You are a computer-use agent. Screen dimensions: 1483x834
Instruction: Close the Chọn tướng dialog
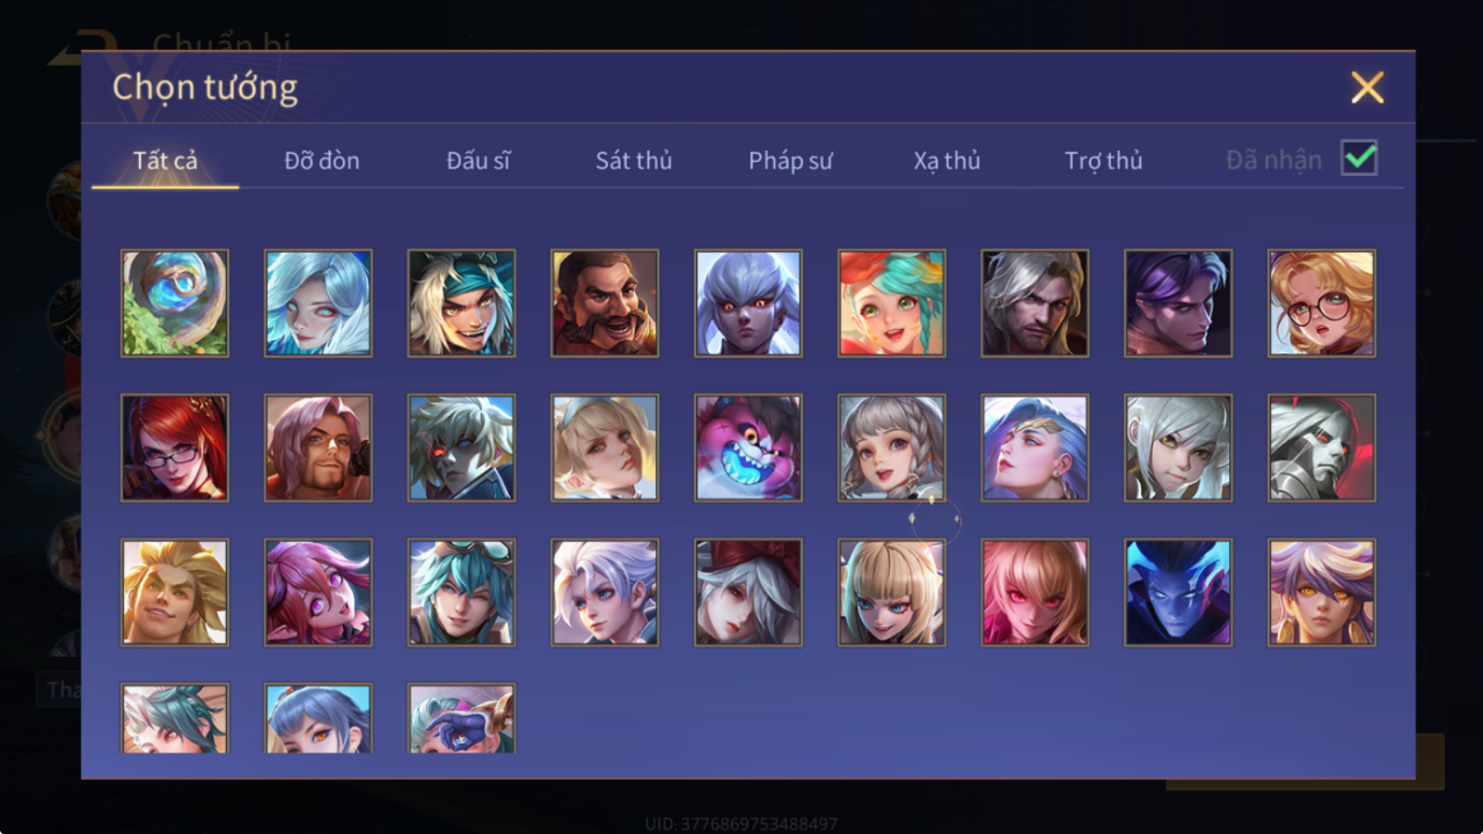pos(1367,88)
